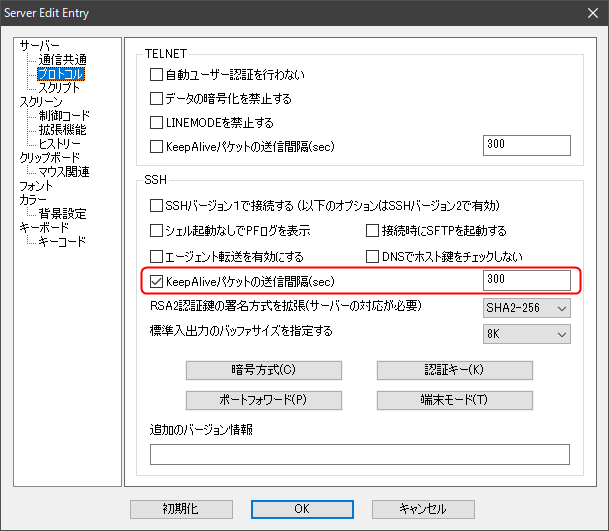Open the 制御コード tree entry
609x531 pixels.
[64, 116]
